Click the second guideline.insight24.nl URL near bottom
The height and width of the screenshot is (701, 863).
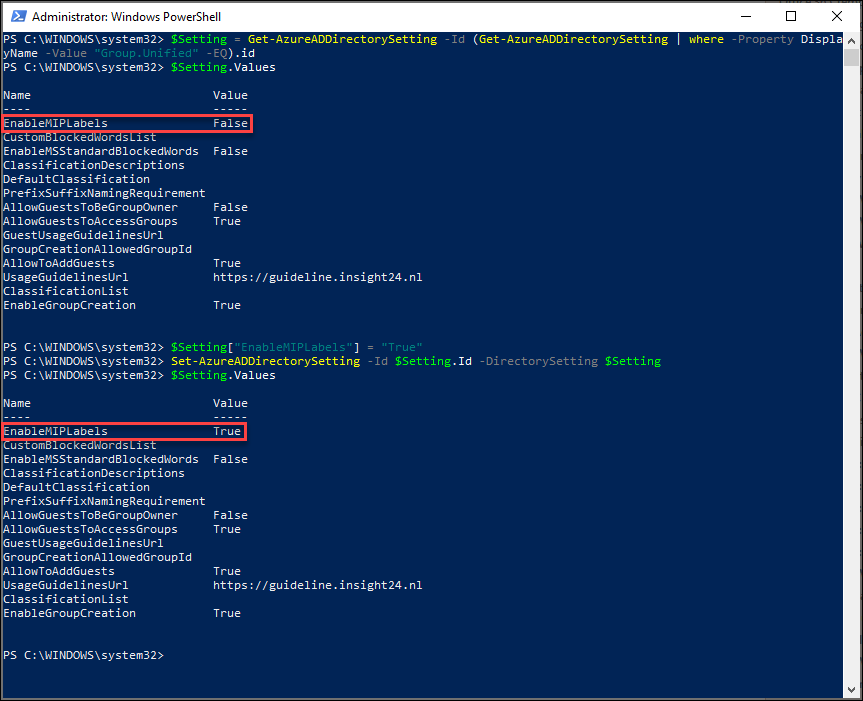[317, 585]
